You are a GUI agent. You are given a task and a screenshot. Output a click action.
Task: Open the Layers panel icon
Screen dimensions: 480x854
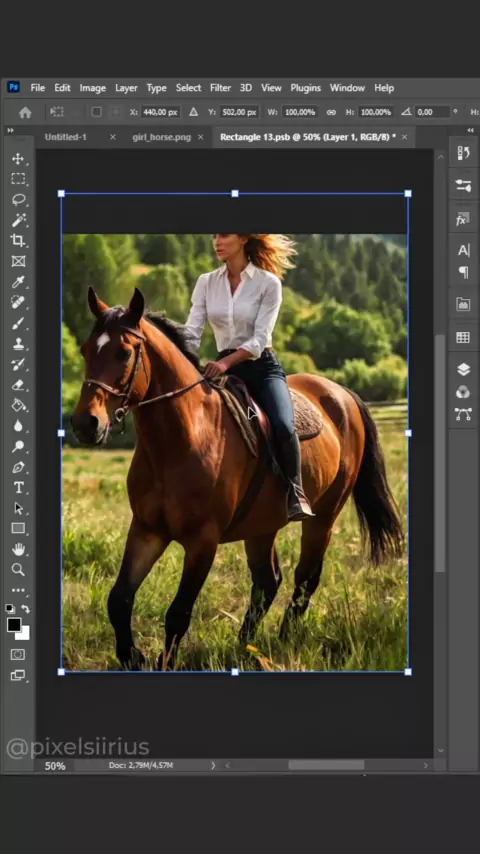point(463,370)
